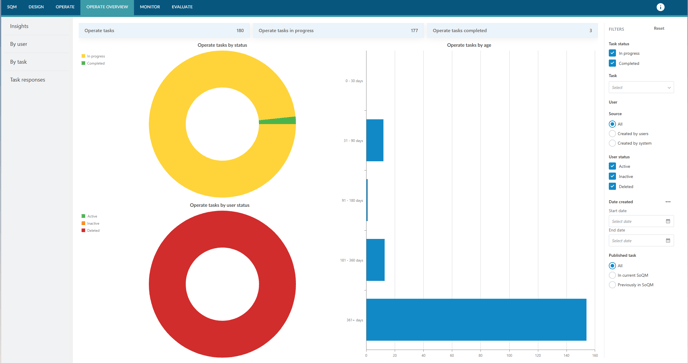Screen dimensions: 688x363
Task: Open the SQM tab
Action: click(x=12, y=7)
